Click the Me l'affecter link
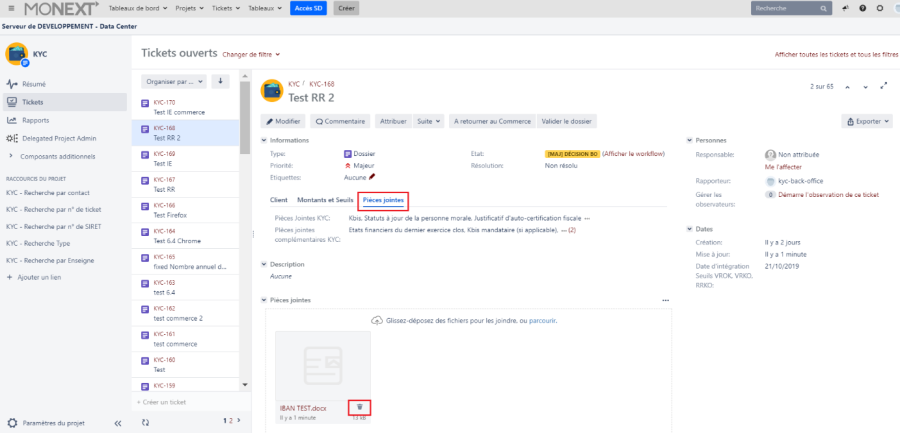The image size is (900, 433). [x=785, y=167]
